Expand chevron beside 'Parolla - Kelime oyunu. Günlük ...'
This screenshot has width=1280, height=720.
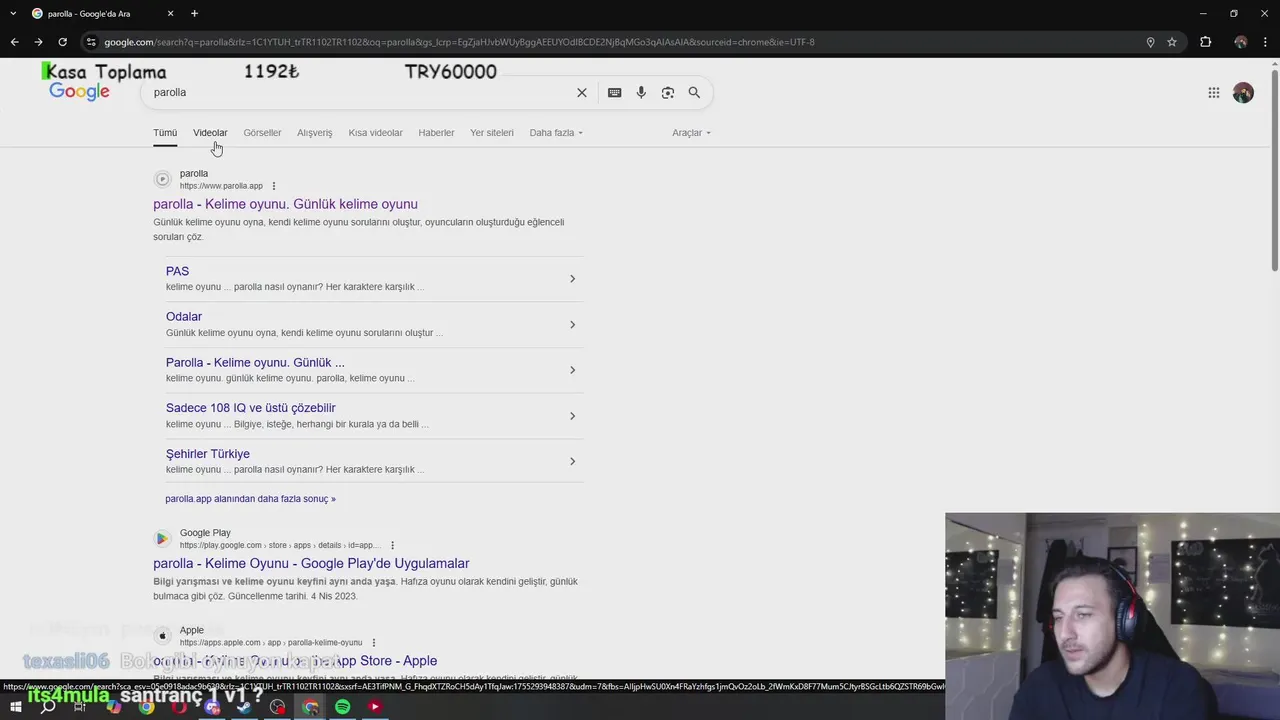point(572,370)
